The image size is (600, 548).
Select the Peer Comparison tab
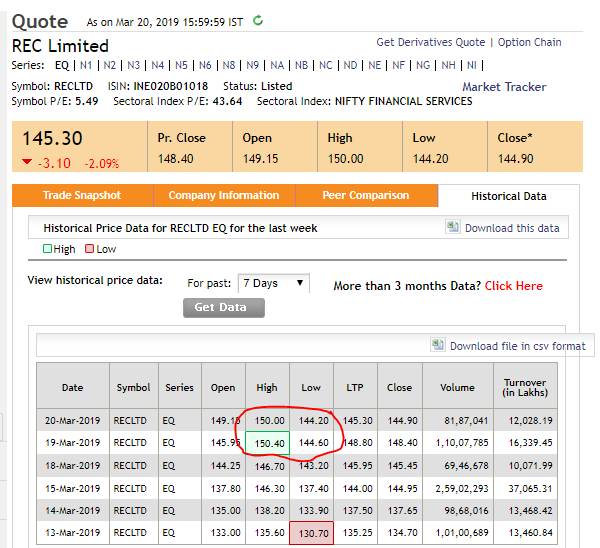(x=365, y=196)
